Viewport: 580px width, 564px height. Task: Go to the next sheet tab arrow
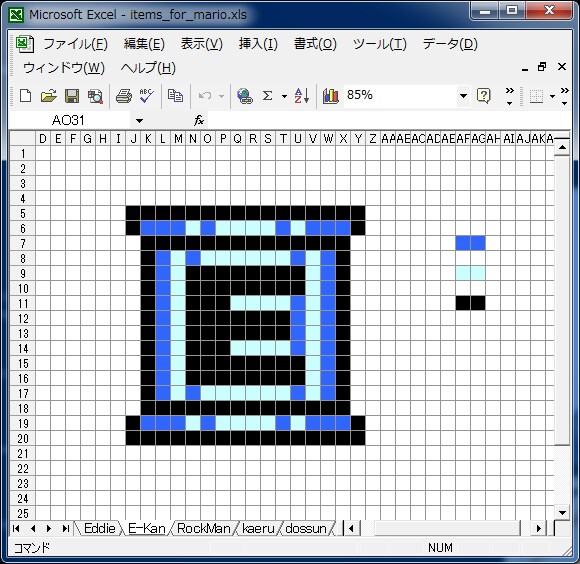[49, 528]
